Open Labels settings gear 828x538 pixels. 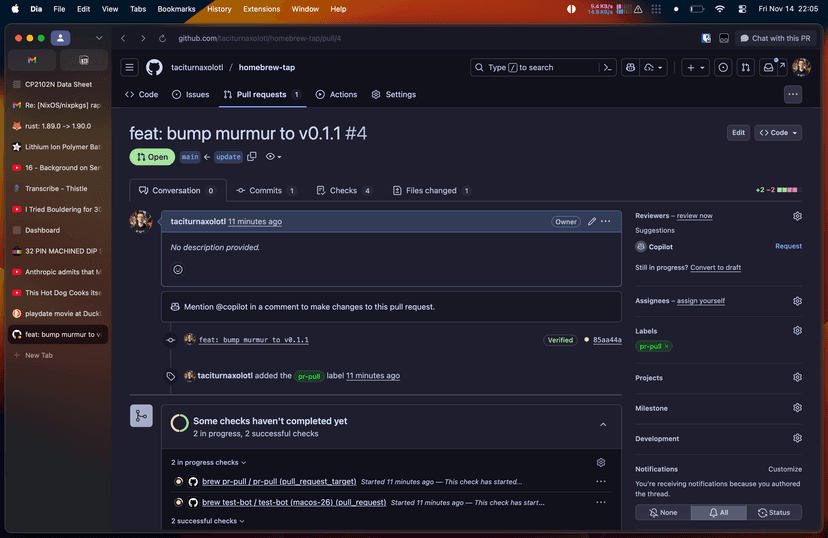(797, 331)
